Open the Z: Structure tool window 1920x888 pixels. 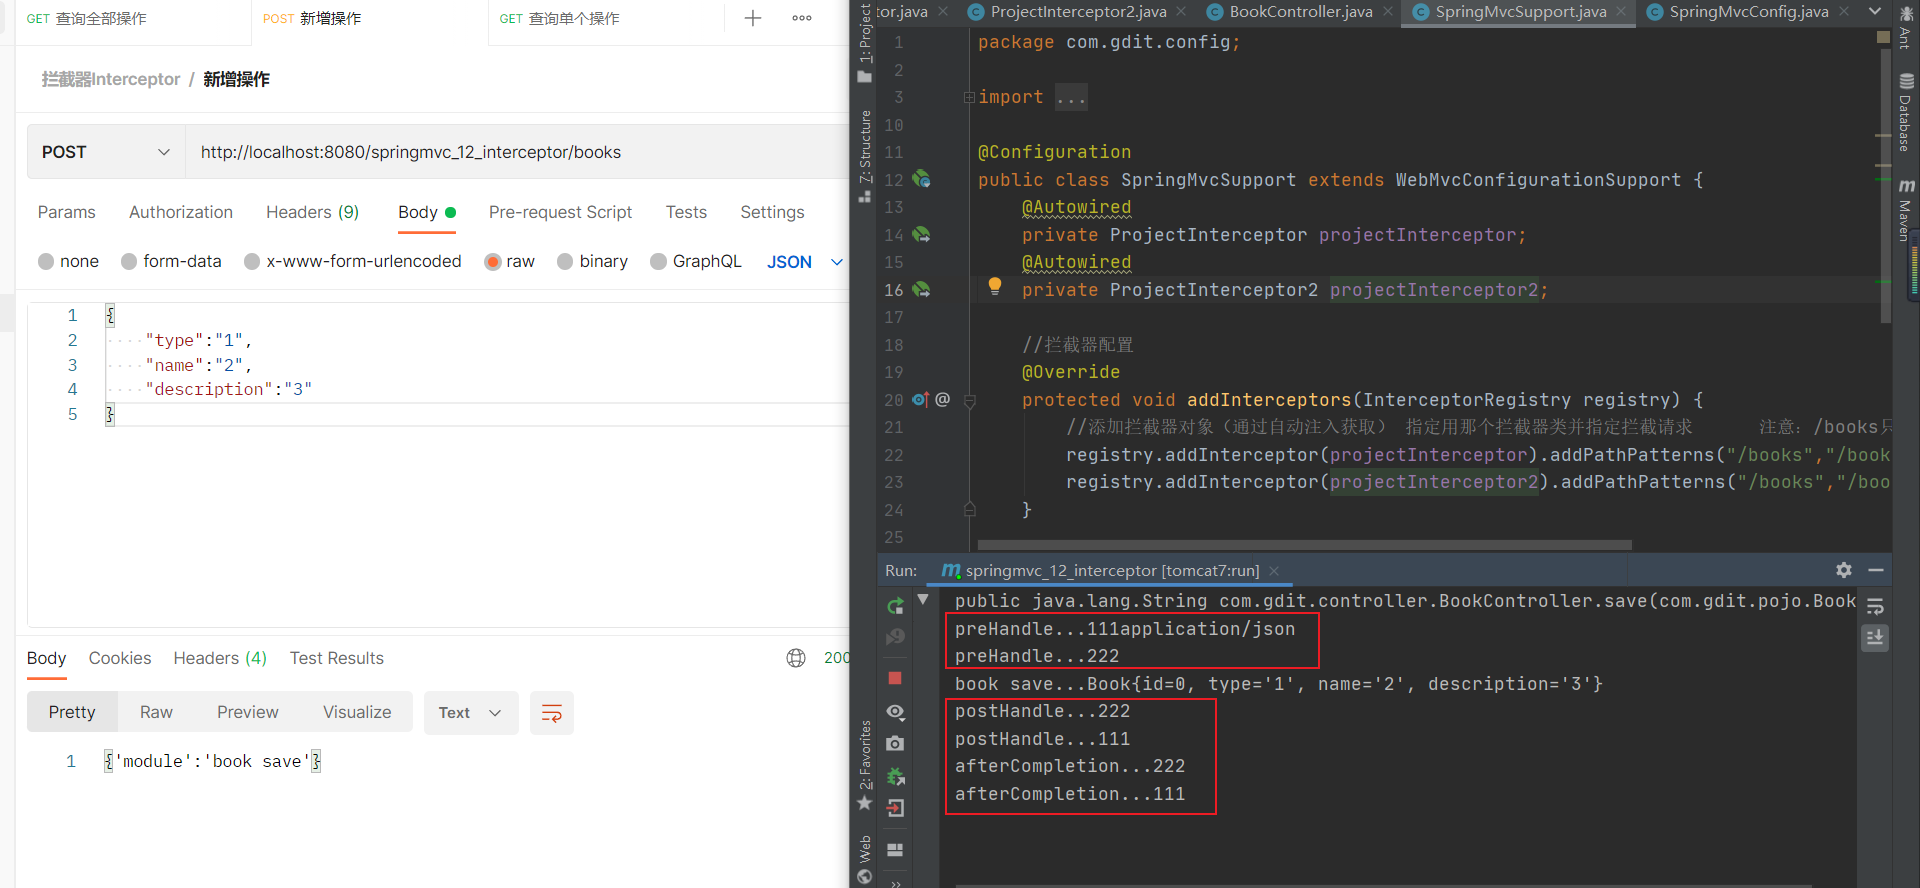pos(865,156)
